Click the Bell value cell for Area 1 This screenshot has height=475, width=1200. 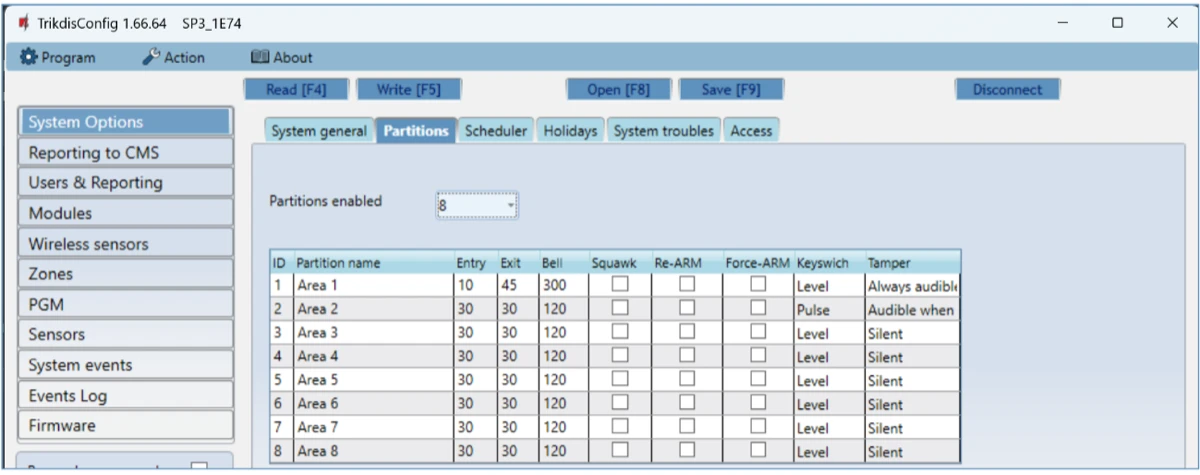point(558,286)
